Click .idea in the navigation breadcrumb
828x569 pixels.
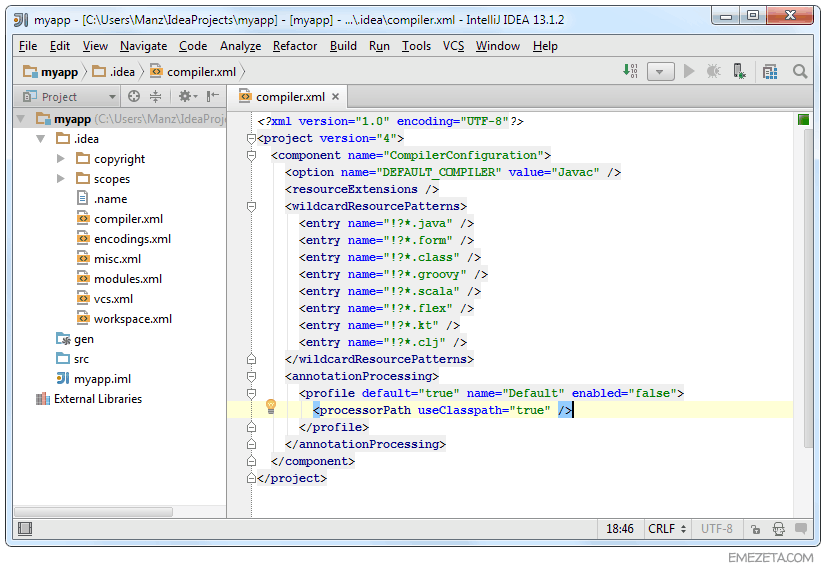tap(114, 72)
